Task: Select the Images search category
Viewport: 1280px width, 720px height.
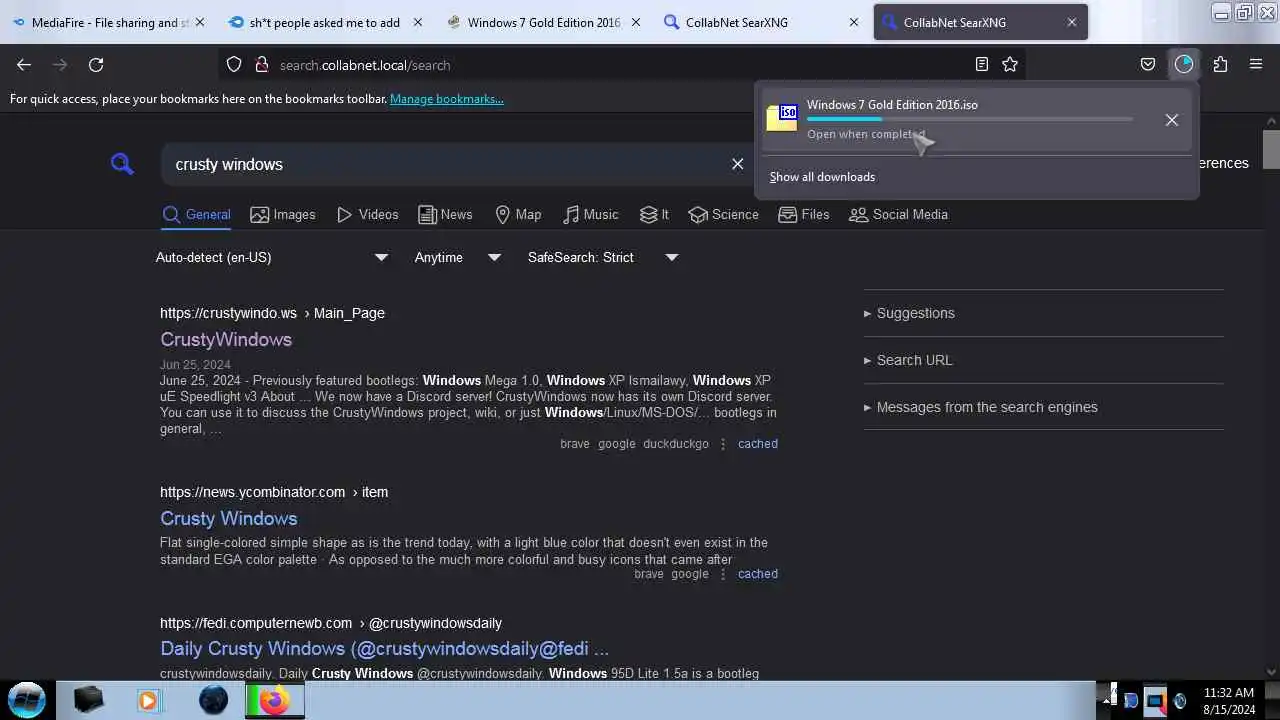Action: (283, 214)
